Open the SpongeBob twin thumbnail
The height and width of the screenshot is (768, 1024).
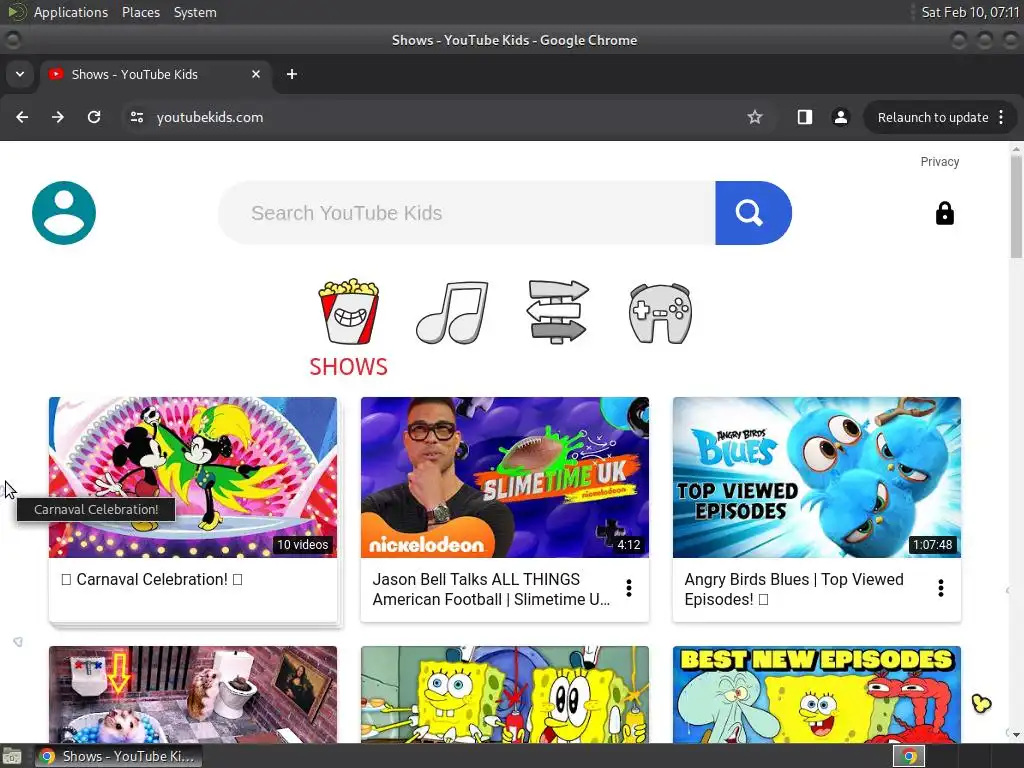[x=505, y=695]
